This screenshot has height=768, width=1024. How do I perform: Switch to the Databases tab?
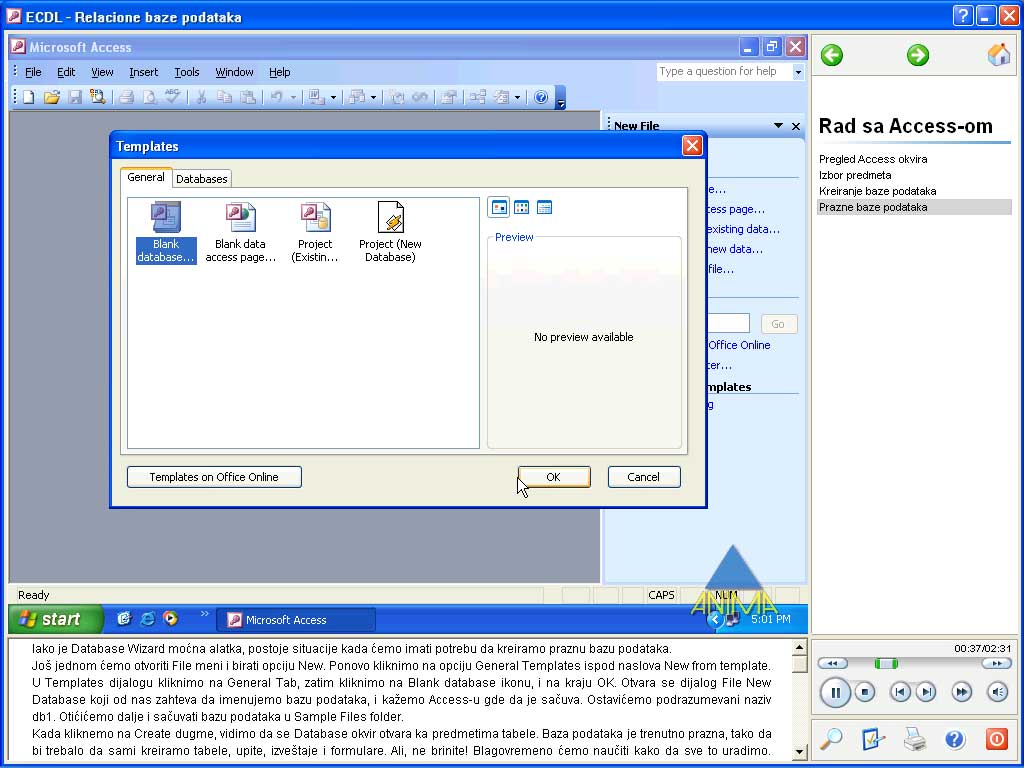pyautogui.click(x=201, y=178)
